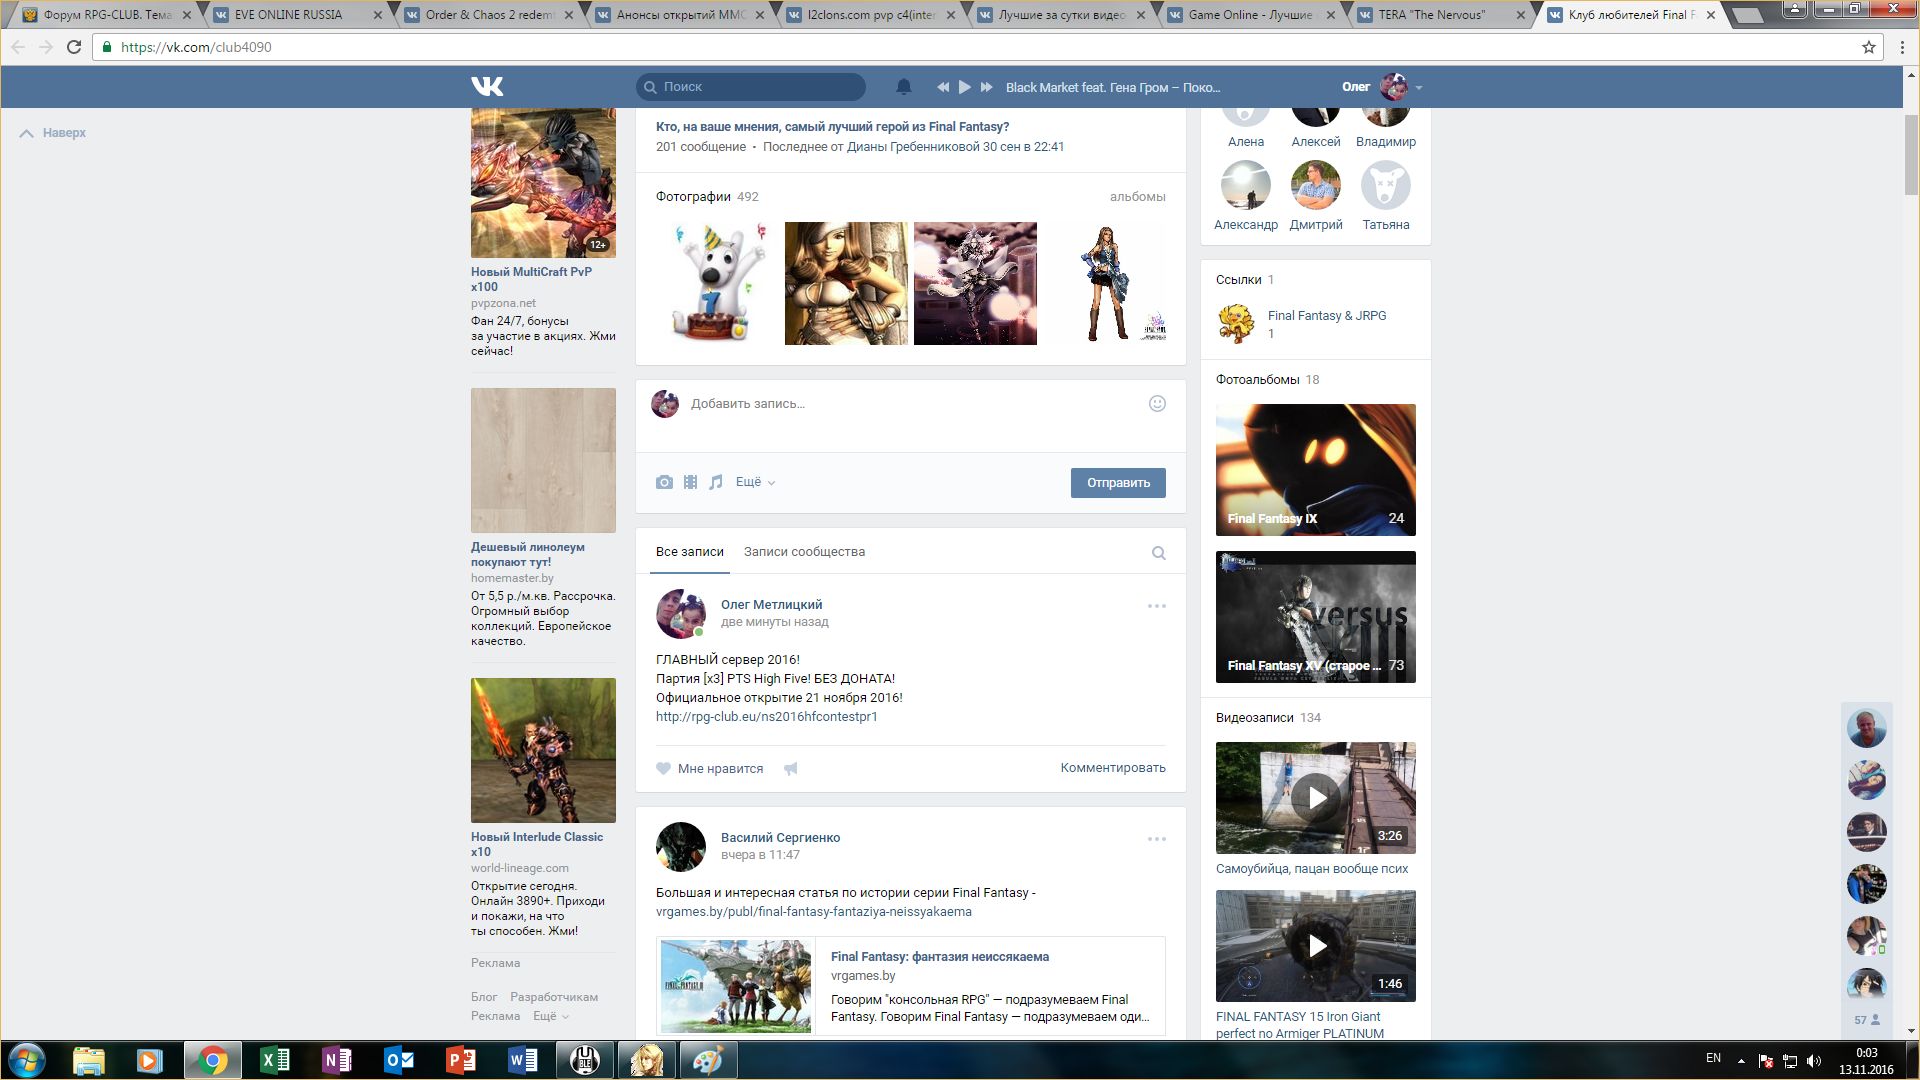Switch to the Форум RPG-CLUB browser tab

(106, 15)
